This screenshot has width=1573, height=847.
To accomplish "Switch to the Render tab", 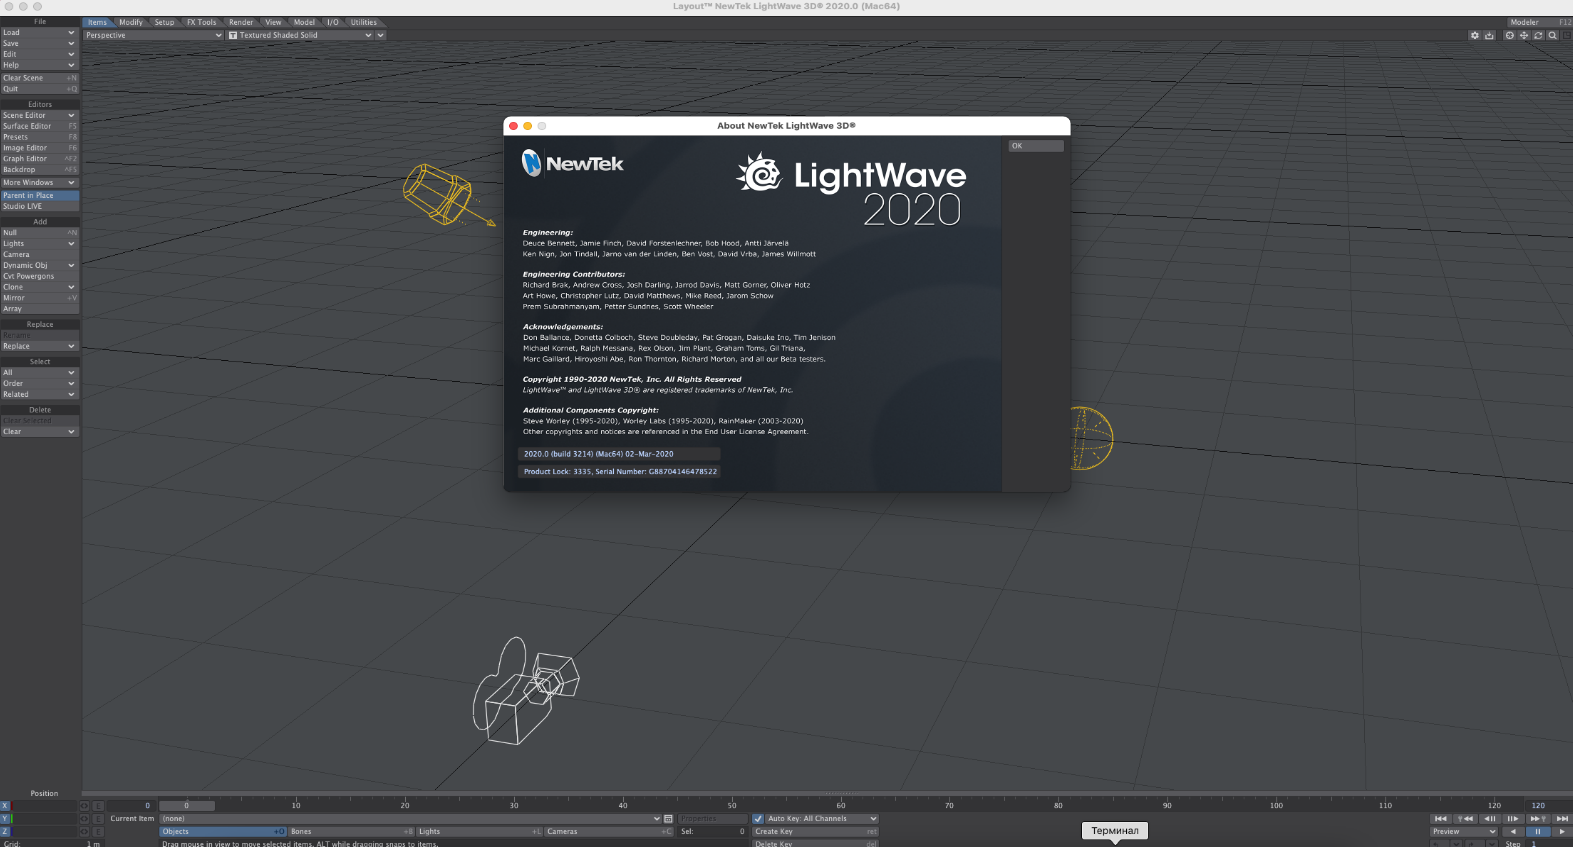I will (x=241, y=22).
